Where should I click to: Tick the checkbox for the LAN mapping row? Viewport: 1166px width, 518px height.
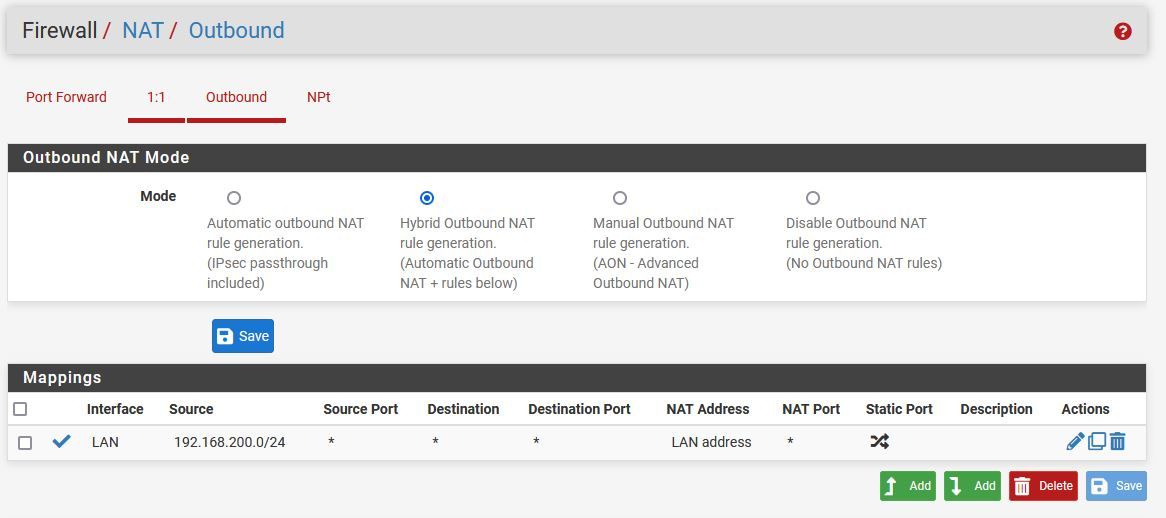tap(25, 442)
